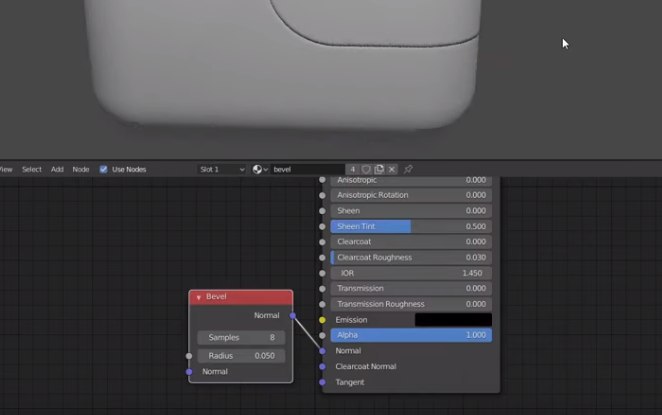Click the material name field bevel
Viewport: 662px width, 415px height.
click(x=308, y=169)
